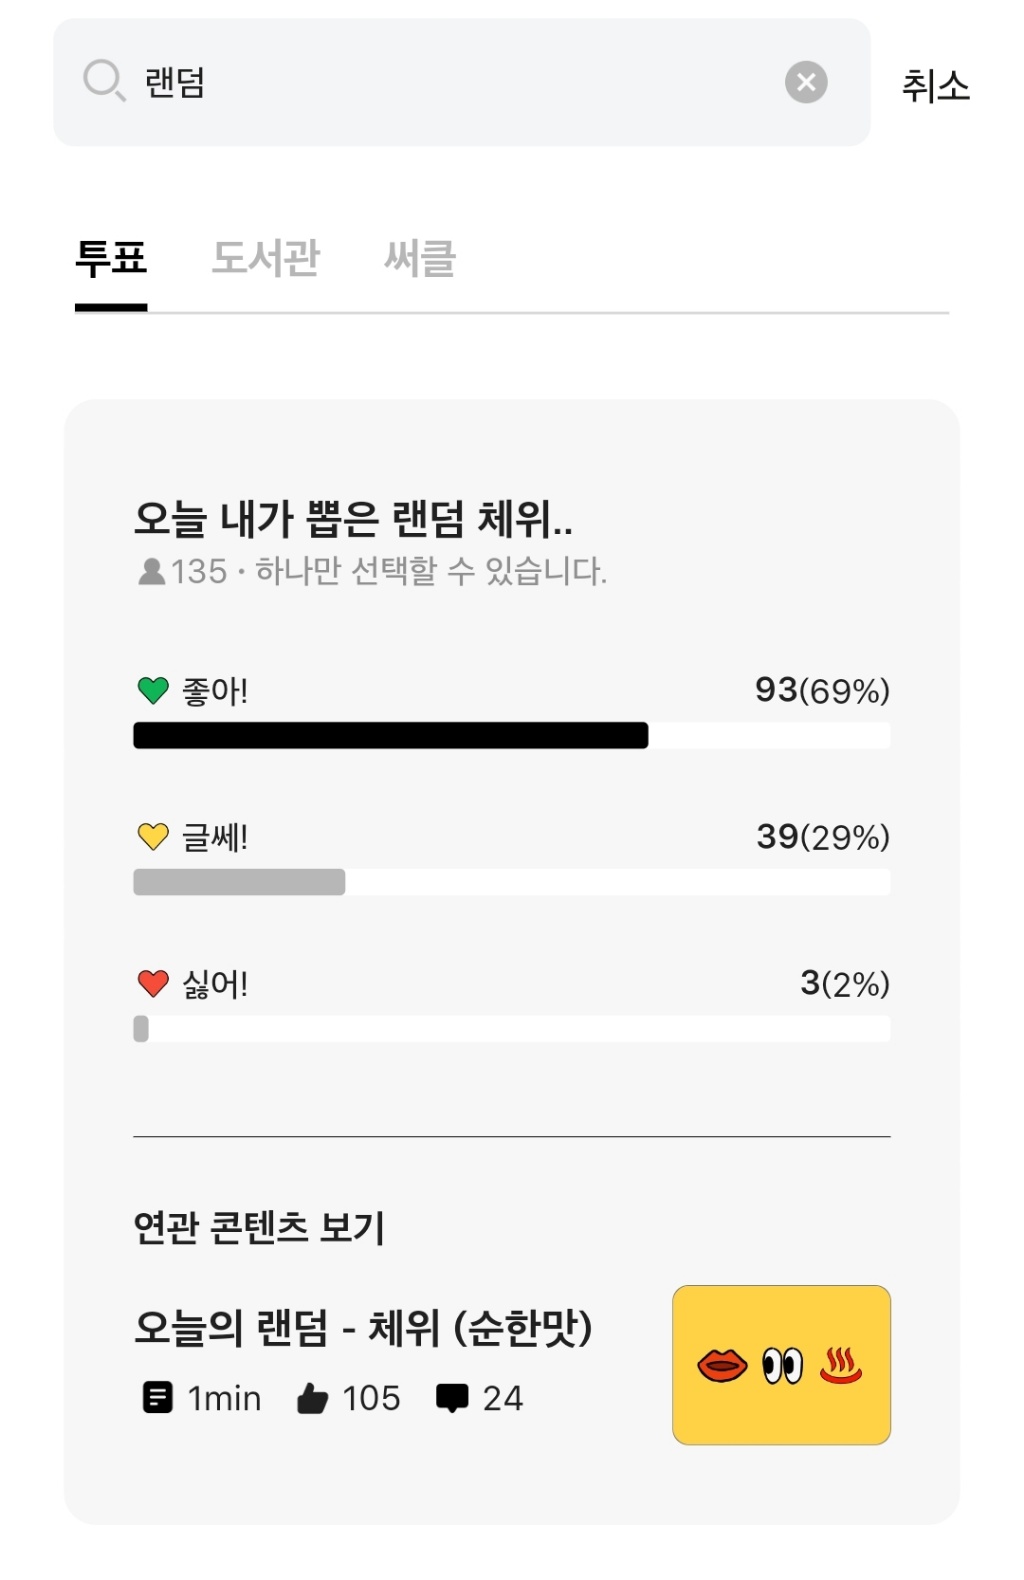Open the 오늘의 랜덤 - 체위 (순한맛) article
Screen dimensions: 1024x1580
(x=363, y=1328)
